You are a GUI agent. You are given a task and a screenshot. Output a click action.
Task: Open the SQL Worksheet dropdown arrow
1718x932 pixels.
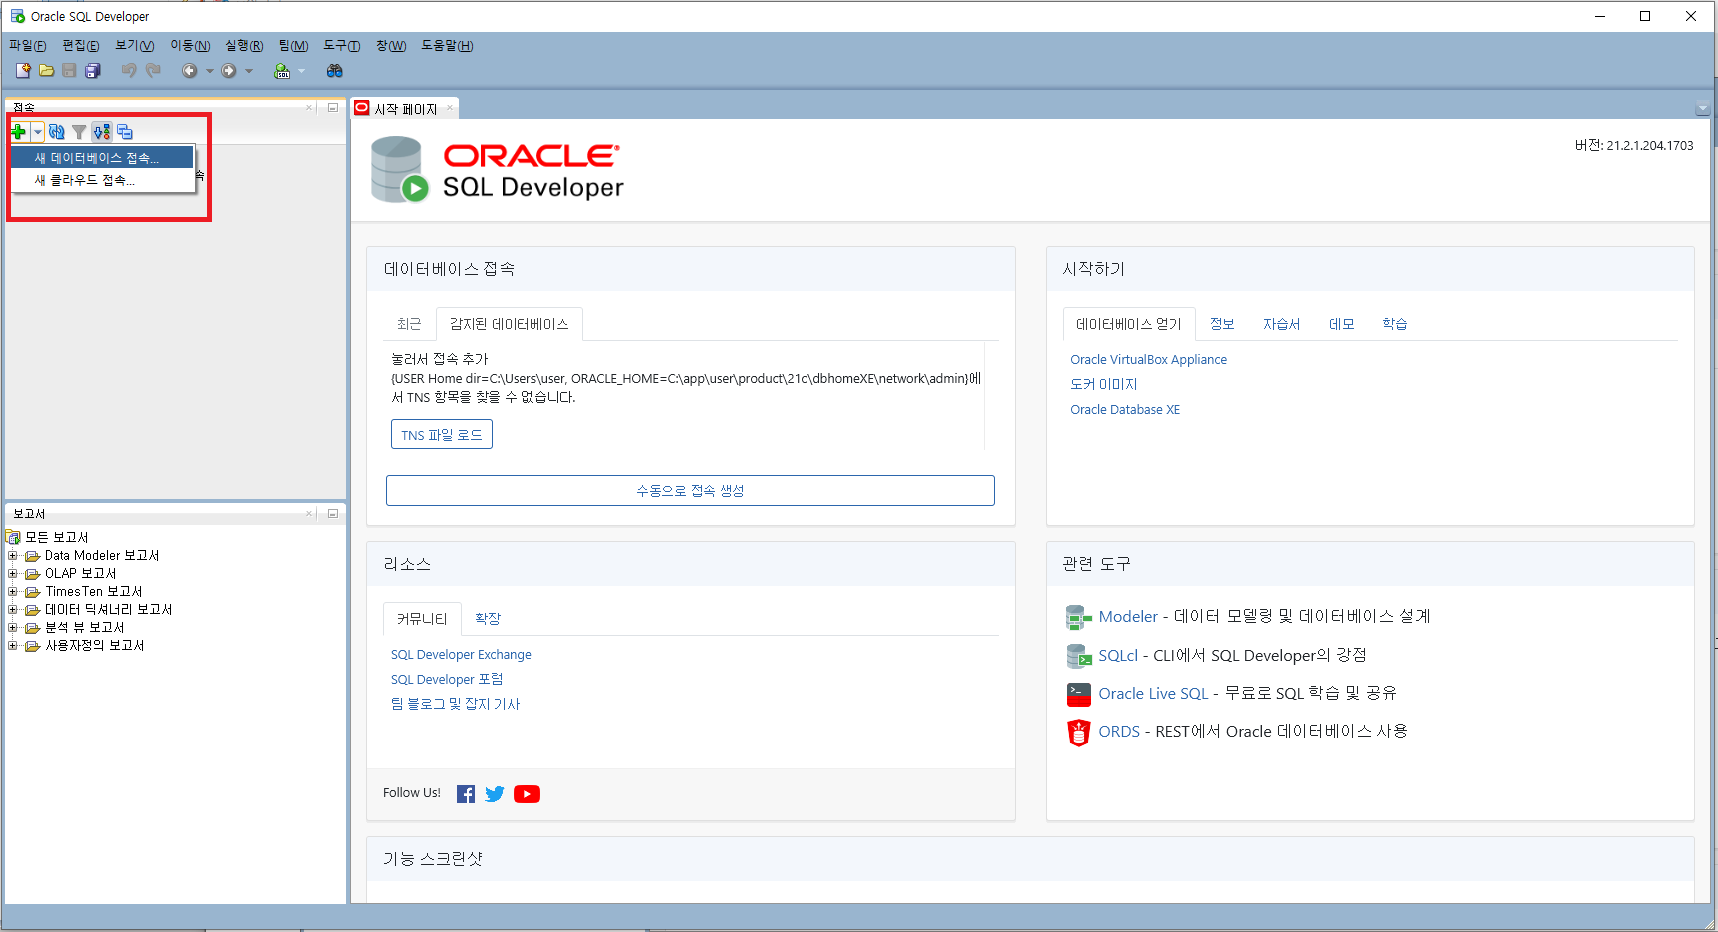tap(301, 71)
